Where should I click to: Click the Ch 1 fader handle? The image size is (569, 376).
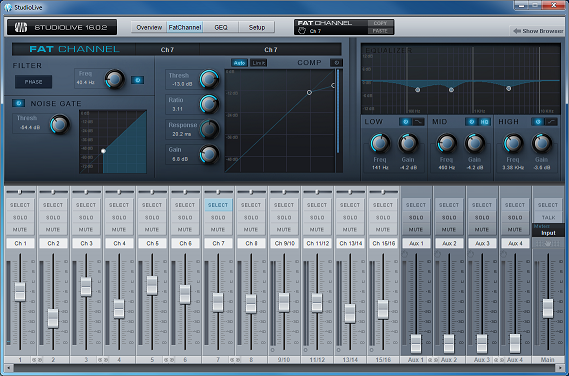[20, 291]
